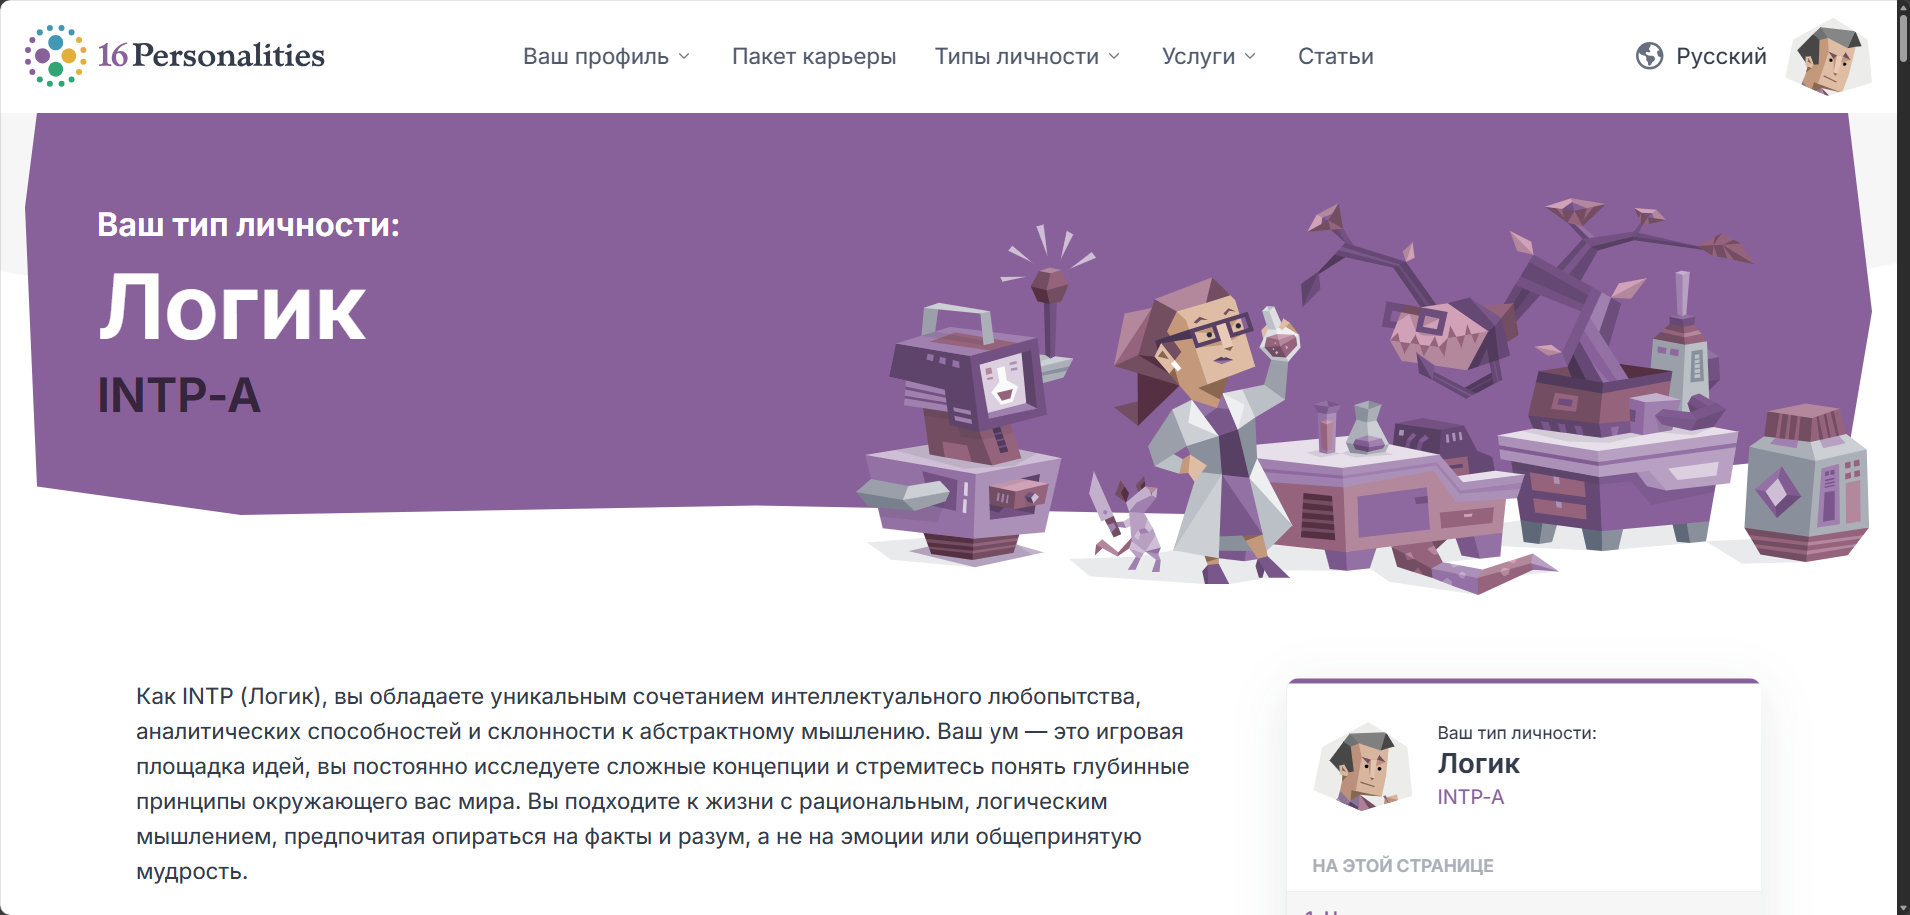The width and height of the screenshot is (1910, 915).
Task: Expand the Типы личности dropdown menu
Action: point(1027,56)
